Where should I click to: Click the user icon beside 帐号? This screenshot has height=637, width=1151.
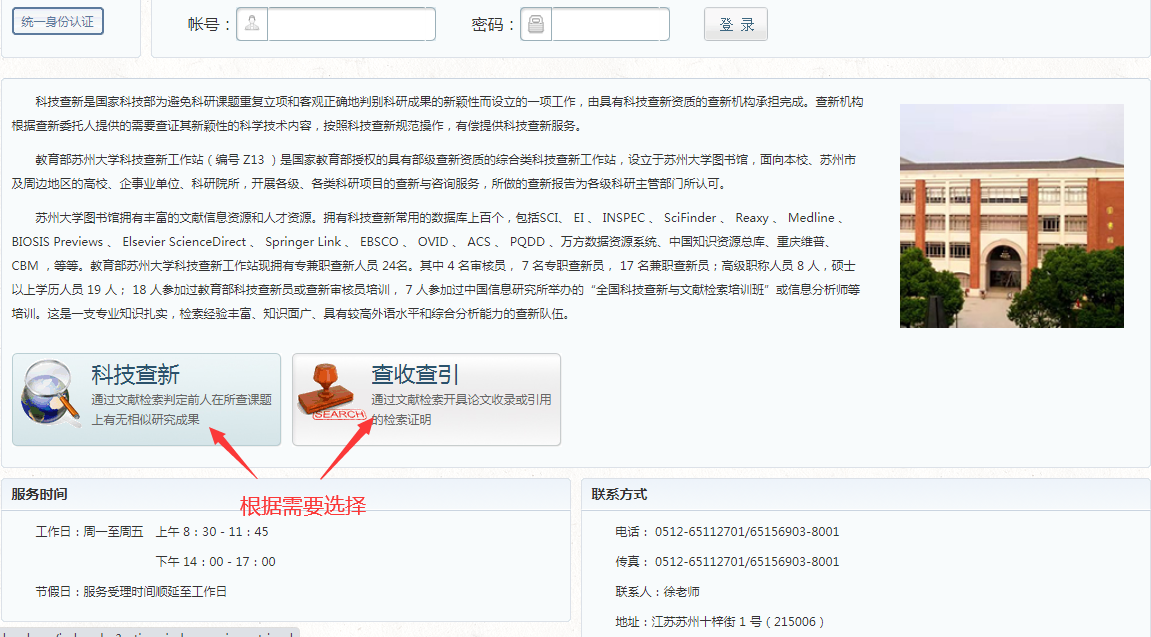coord(252,24)
